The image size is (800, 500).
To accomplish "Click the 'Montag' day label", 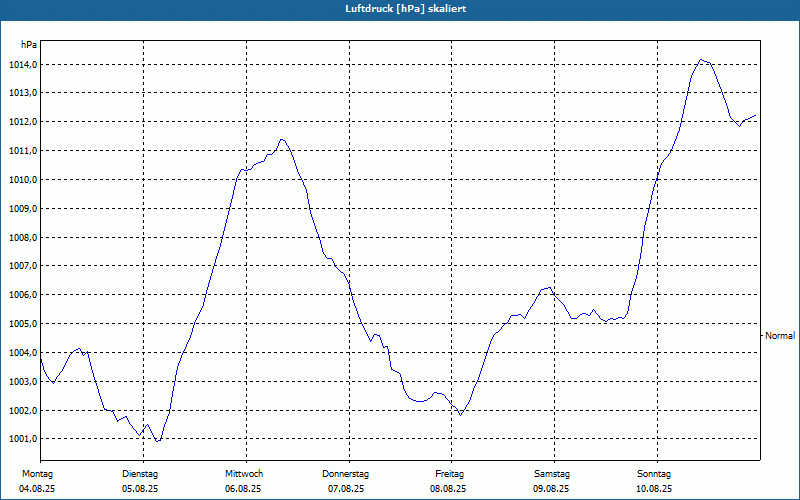I will pyautogui.click(x=37, y=474).
